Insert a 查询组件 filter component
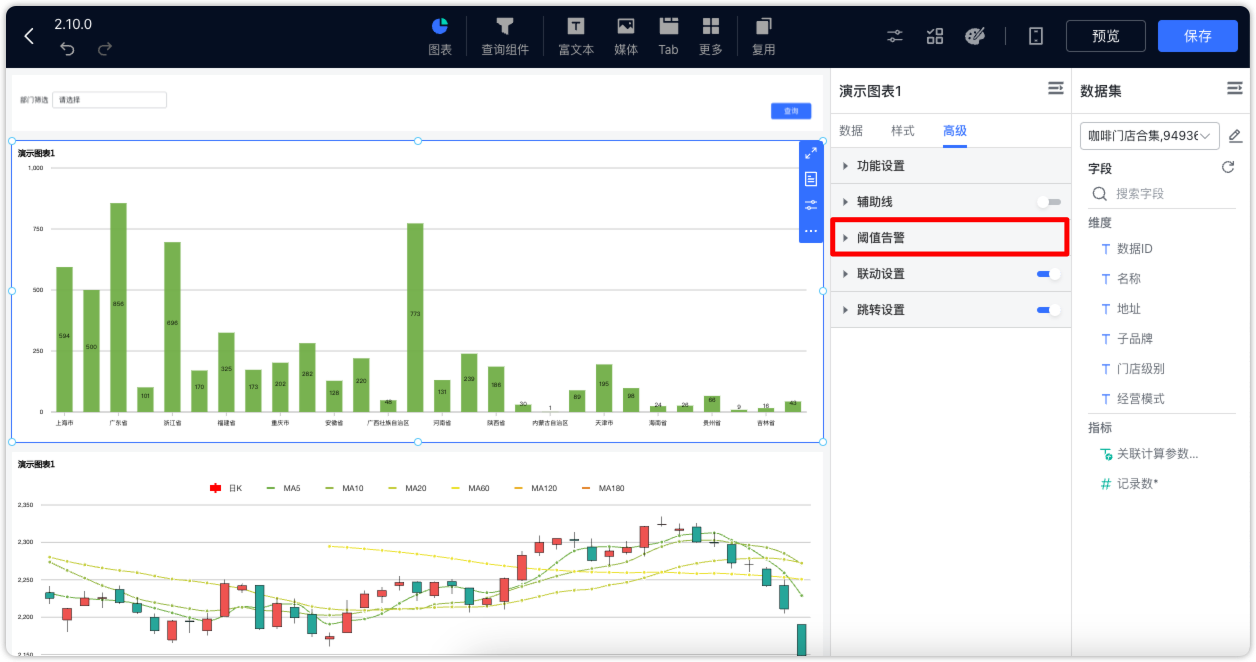Screen dimensions: 1256x662 click(505, 36)
